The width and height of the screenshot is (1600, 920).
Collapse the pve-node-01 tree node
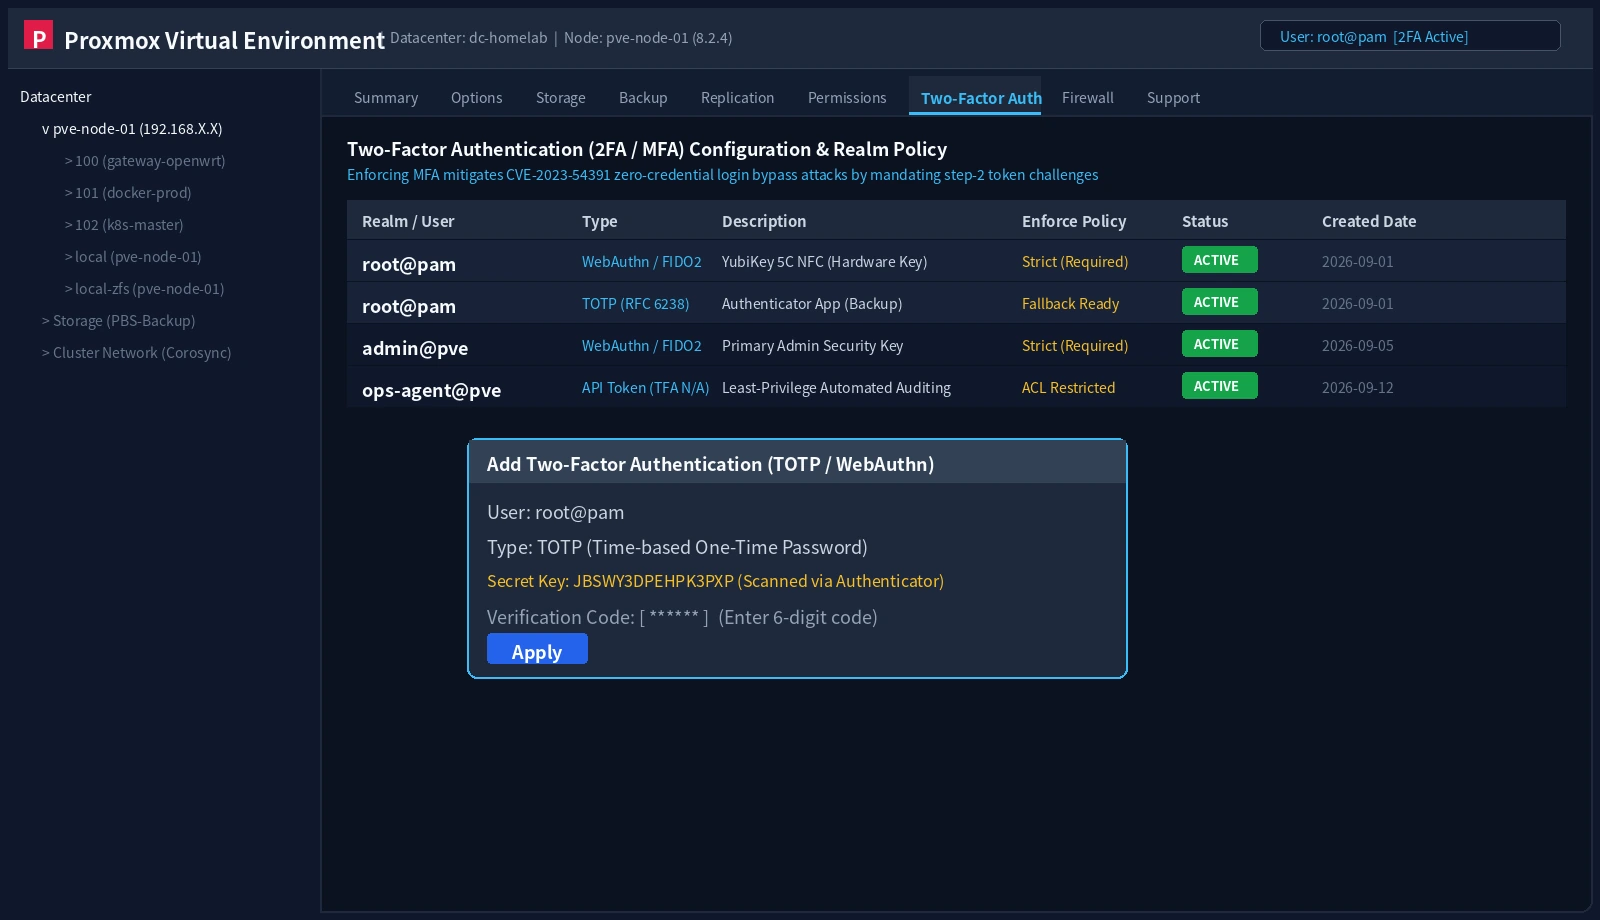click(45, 129)
